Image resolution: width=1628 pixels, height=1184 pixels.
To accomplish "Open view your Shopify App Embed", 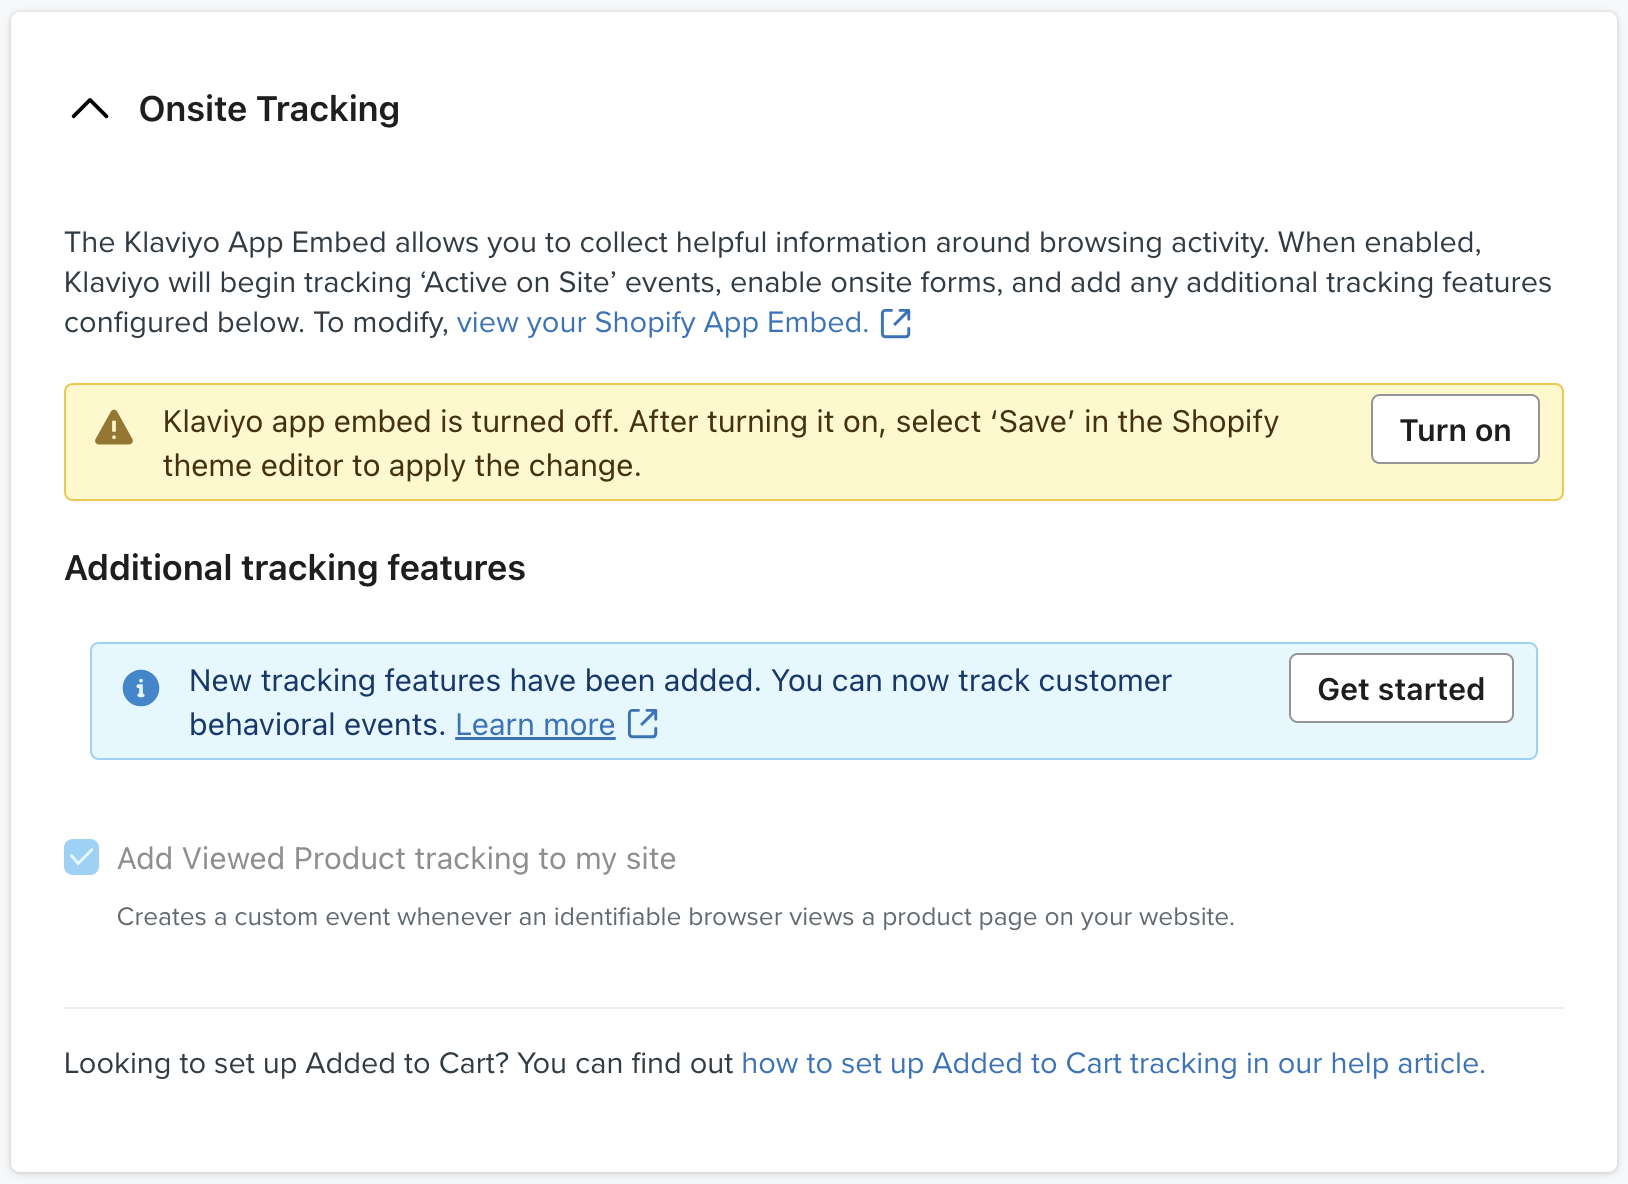I will 662,322.
